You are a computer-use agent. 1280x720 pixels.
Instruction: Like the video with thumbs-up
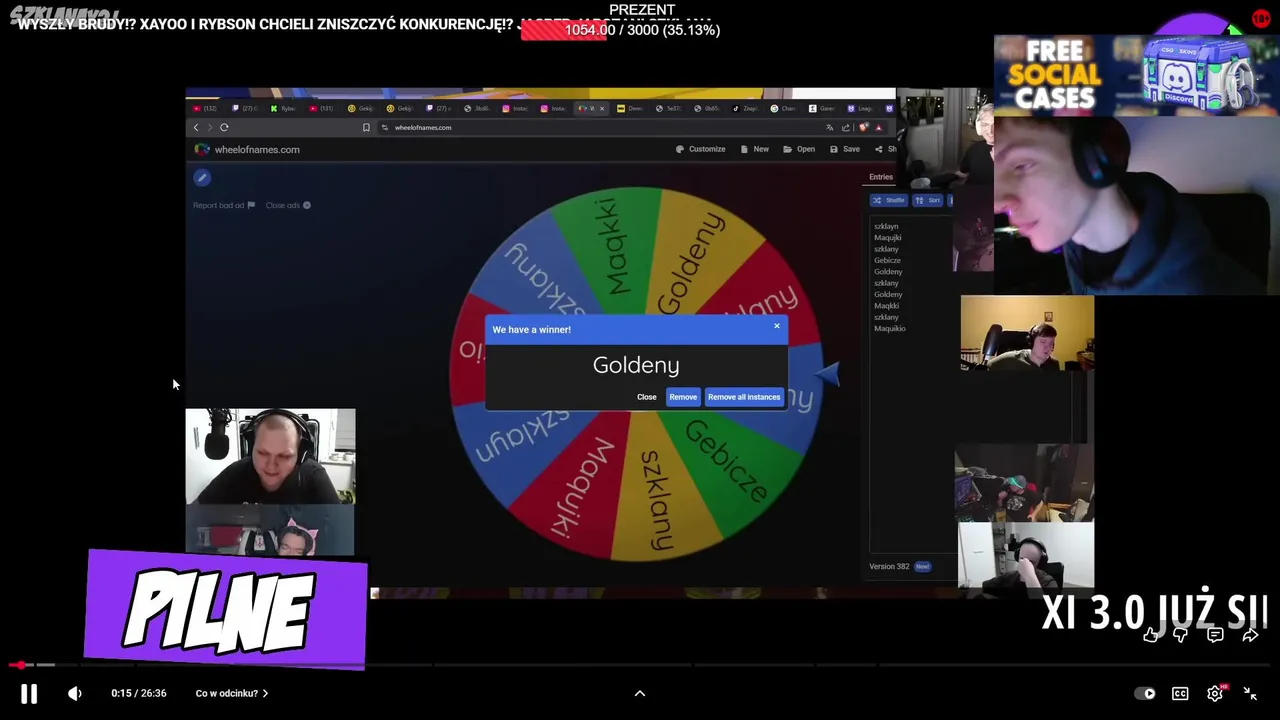[1152, 635]
